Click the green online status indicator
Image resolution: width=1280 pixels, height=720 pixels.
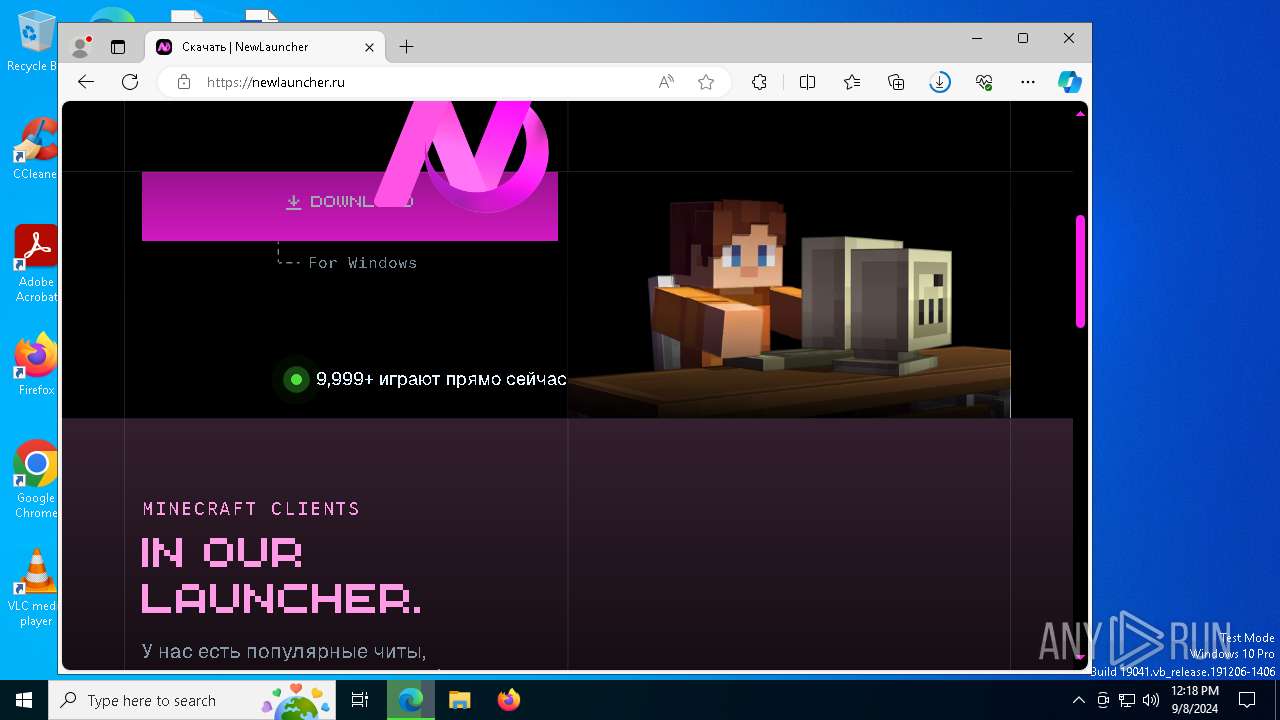(x=296, y=379)
